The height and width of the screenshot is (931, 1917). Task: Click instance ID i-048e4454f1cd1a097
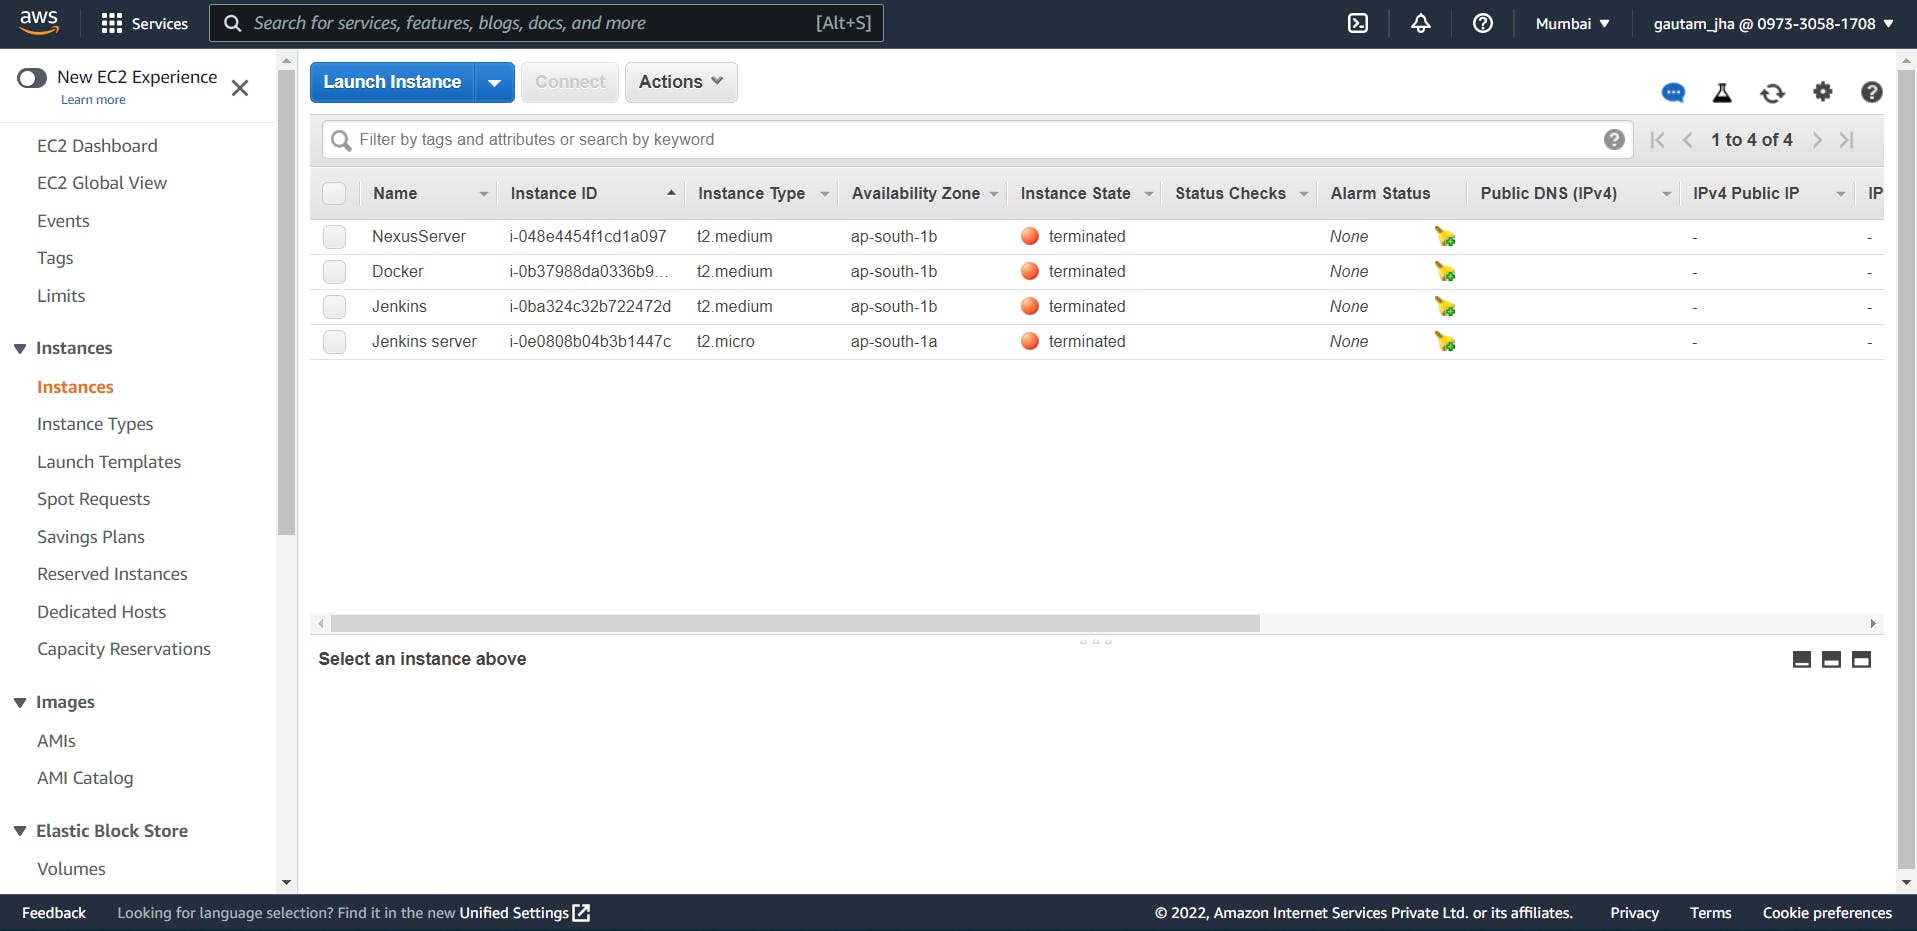[x=588, y=237]
